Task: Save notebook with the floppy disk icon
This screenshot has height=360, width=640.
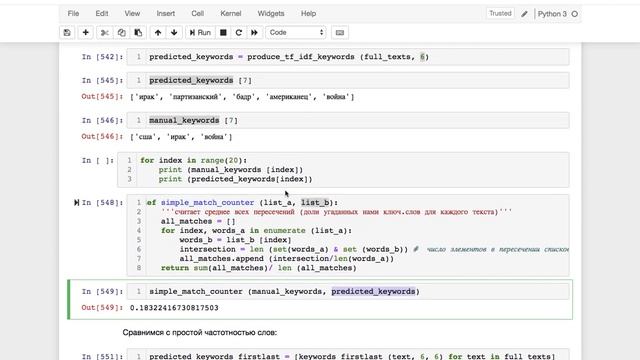Action: tap(67, 33)
